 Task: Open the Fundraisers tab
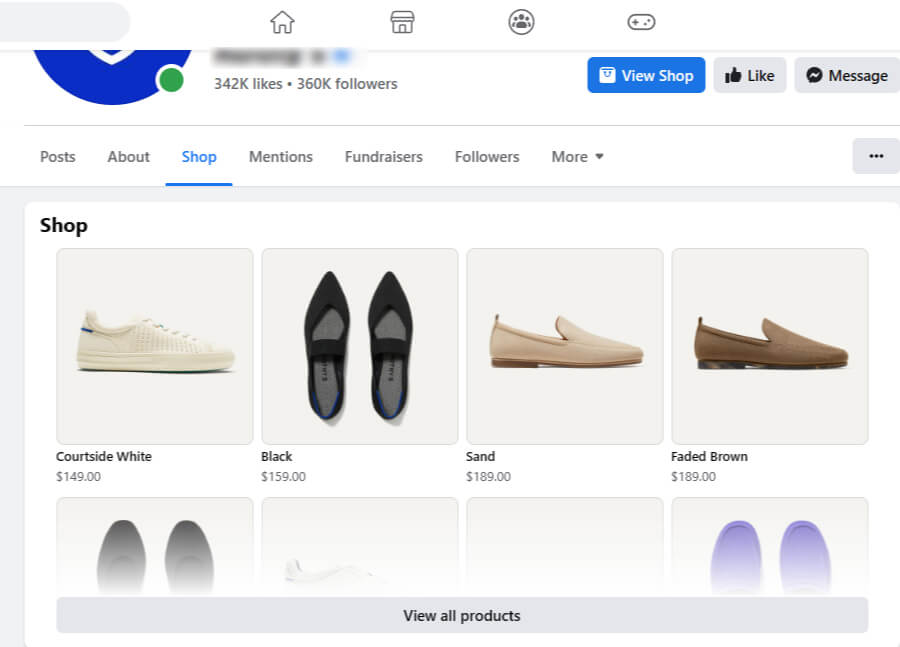point(383,157)
